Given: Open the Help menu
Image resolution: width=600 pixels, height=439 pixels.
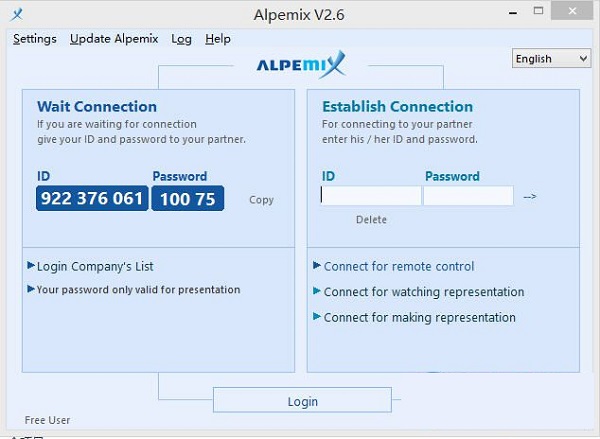Looking at the screenshot, I should coord(218,39).
